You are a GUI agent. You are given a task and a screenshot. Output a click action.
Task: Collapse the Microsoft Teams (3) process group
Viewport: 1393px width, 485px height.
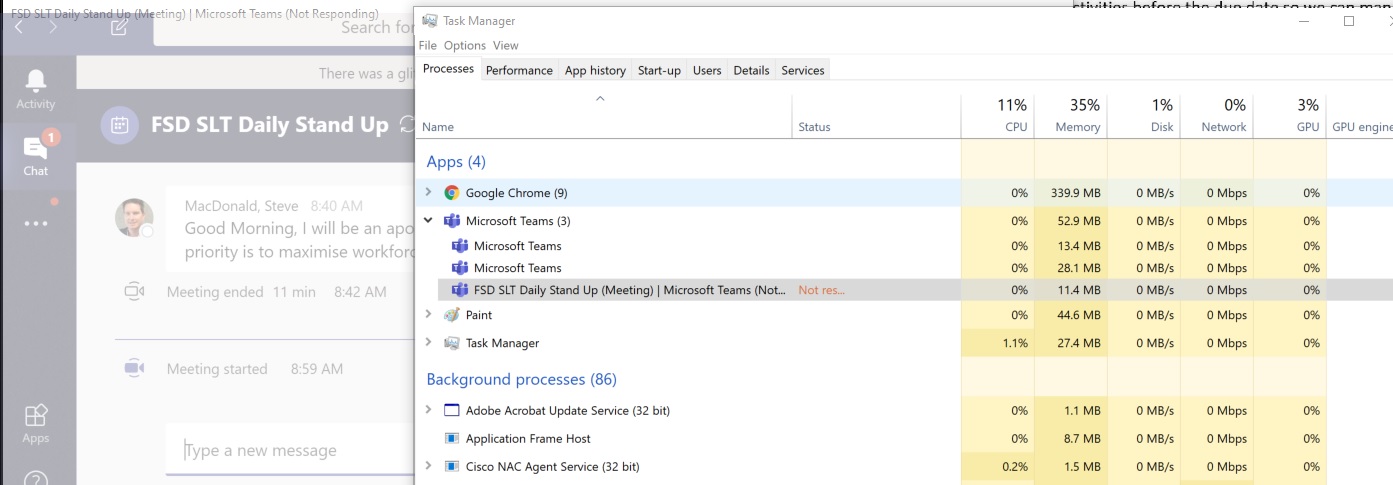coord(428,221)
